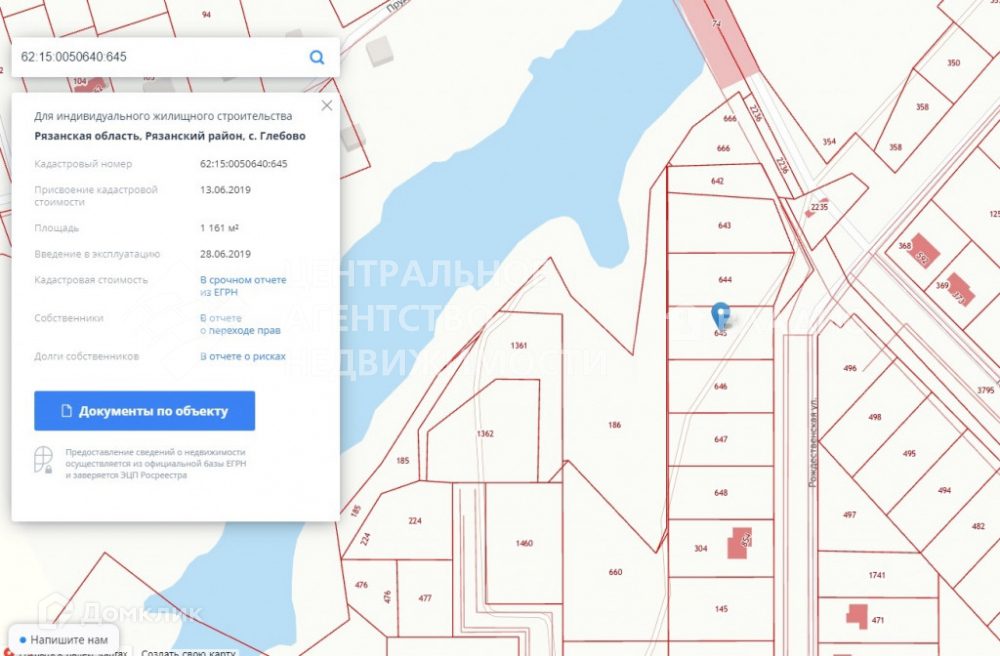Click the area value '1 161 м²'
The width and height of the screenshot is (1000, 656).
219,228
